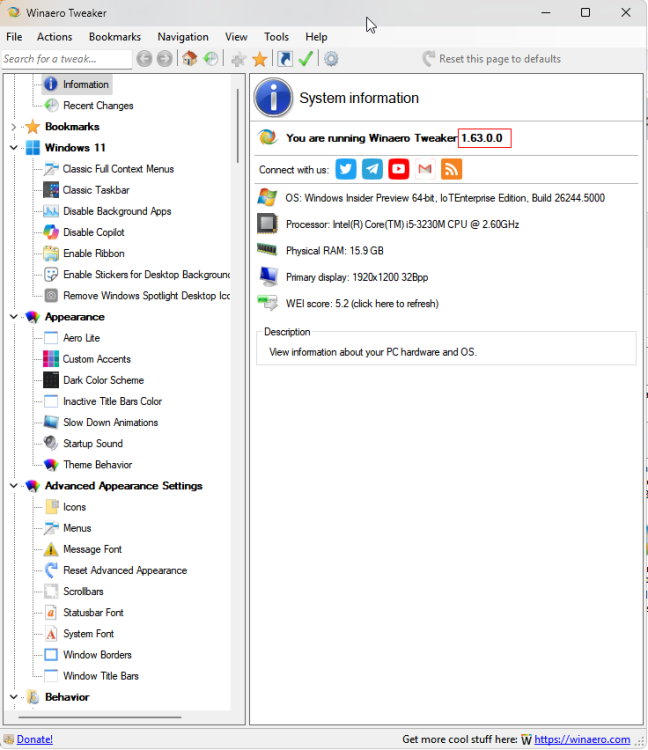Click WEI score click here to refresh

point(362,304)
